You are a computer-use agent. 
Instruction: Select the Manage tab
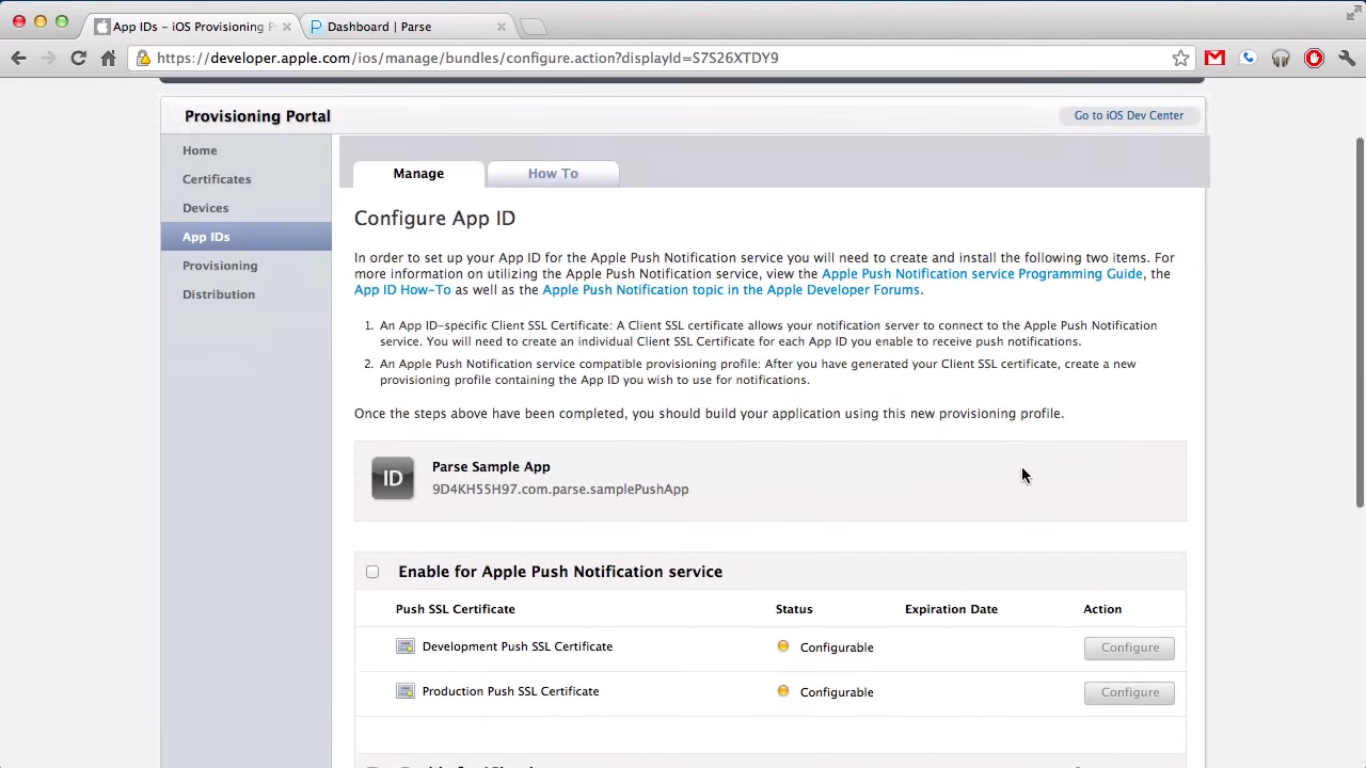pyautogui.click(x=418, y=174)
